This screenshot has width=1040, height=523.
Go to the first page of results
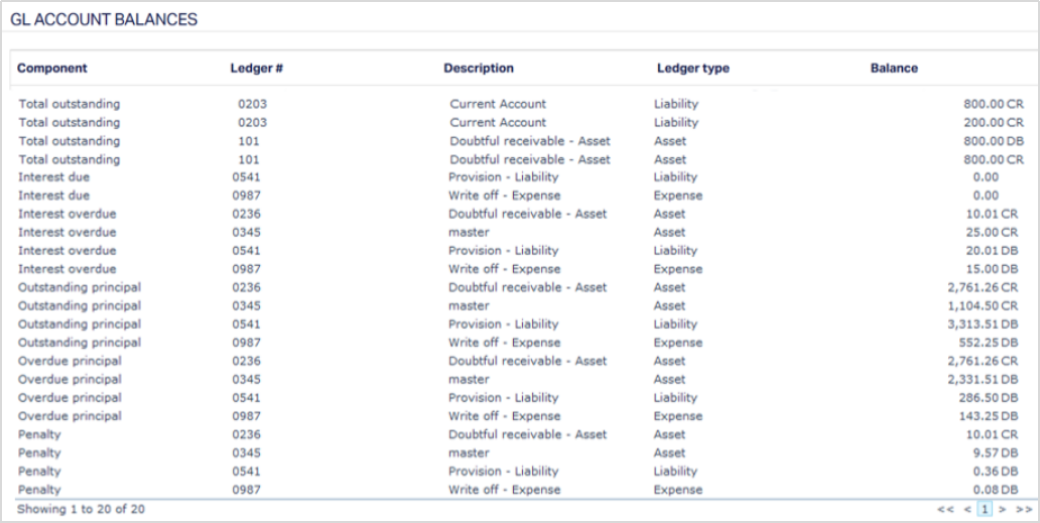[x=945, y=509]
